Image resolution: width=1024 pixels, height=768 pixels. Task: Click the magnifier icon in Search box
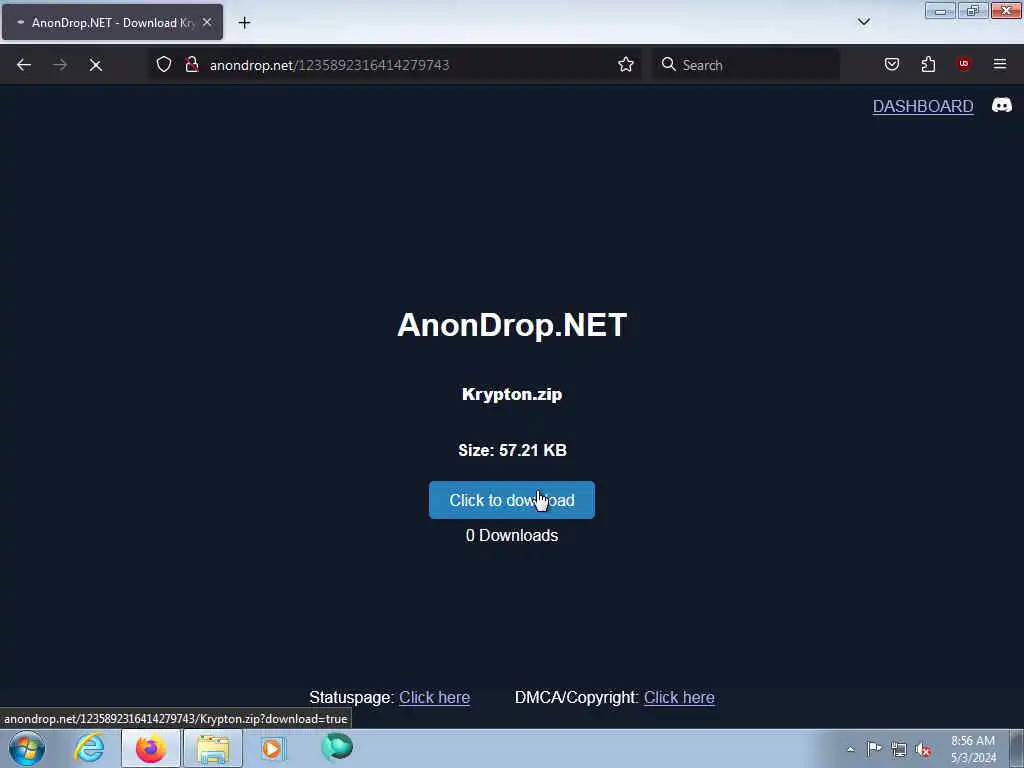pyautogui.click(x=668, y=64)
